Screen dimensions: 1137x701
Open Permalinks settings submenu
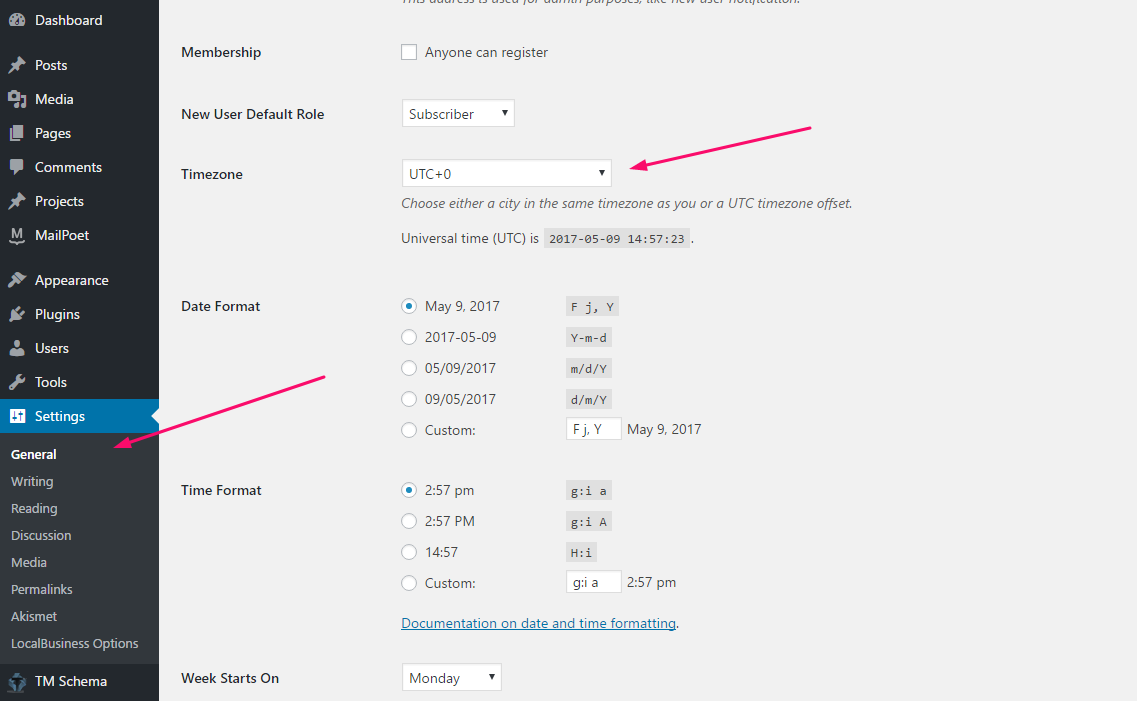pos(41,589)
